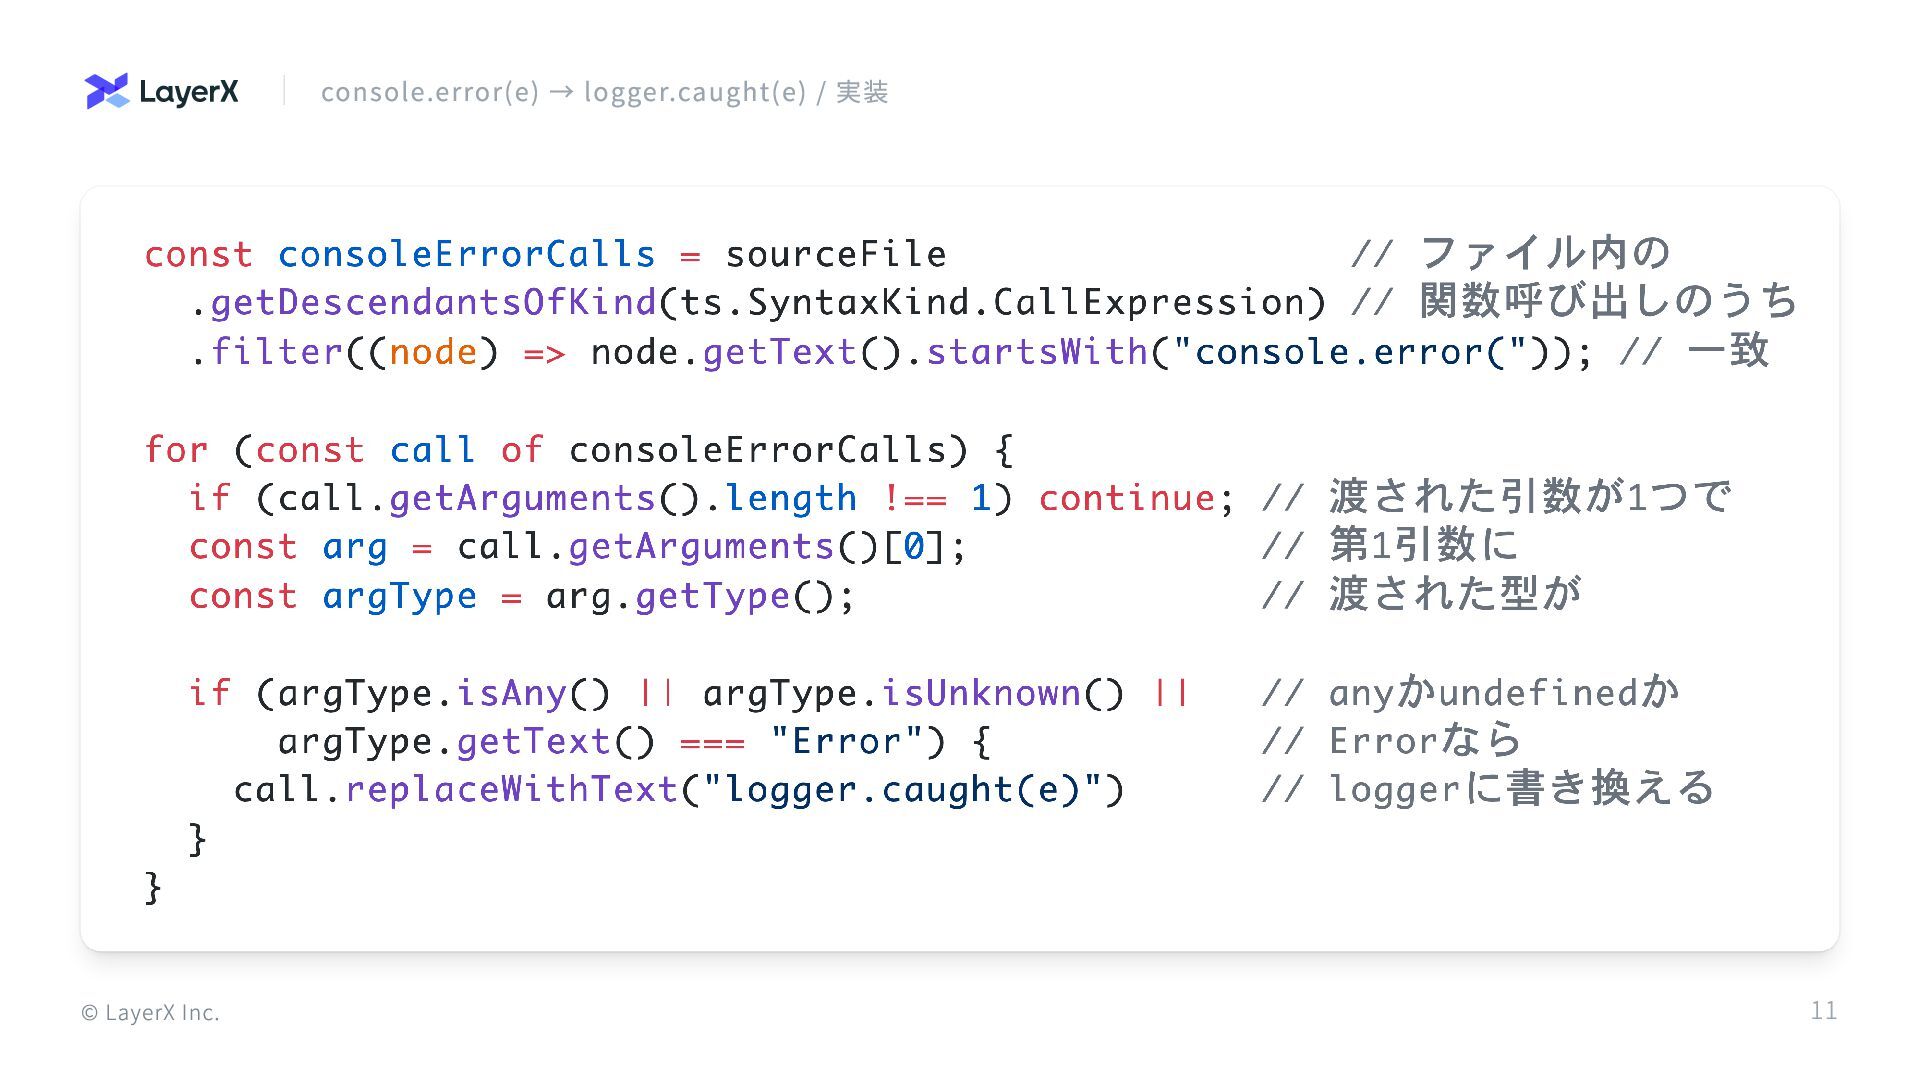Click the "Error" string literal
This screenshot has width=1920, height=1080.
coord(845,741)
